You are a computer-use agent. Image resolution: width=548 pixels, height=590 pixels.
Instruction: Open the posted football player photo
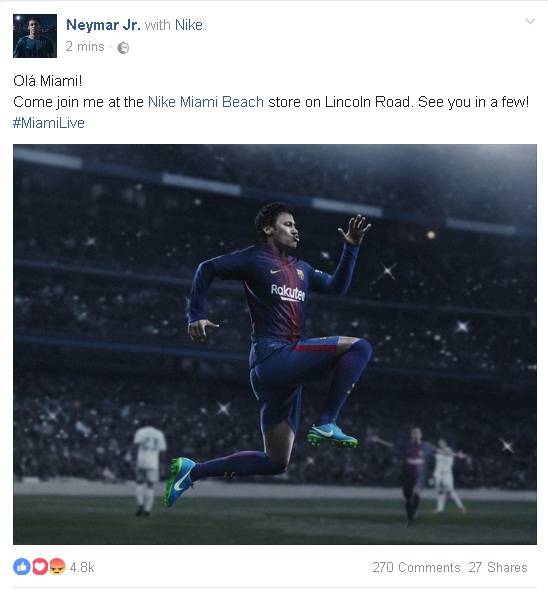275,344
